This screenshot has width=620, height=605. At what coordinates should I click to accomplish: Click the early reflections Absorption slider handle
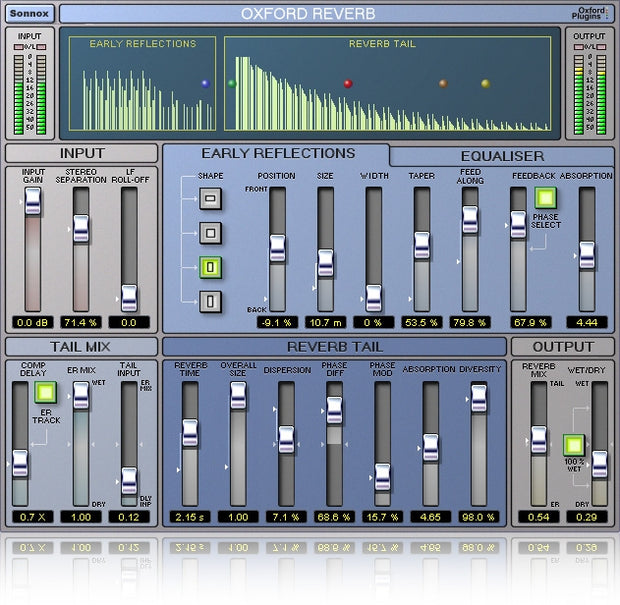click(x=587, y=255)
